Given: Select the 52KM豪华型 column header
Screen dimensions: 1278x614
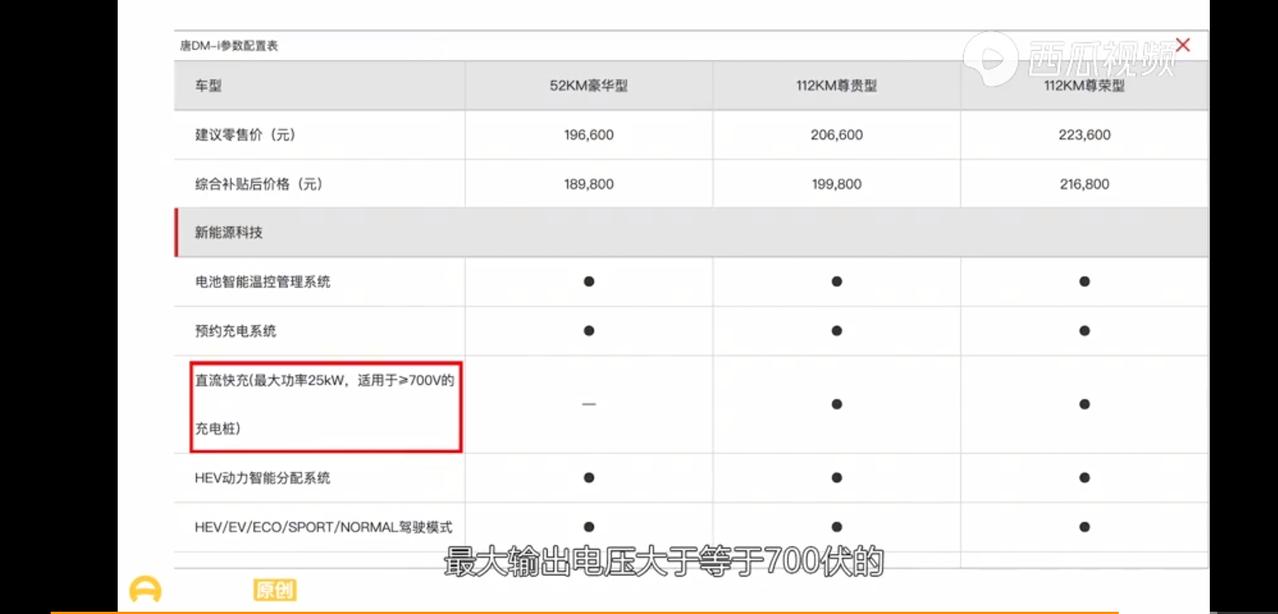Looking at the screenshot, I should point(589,86).
